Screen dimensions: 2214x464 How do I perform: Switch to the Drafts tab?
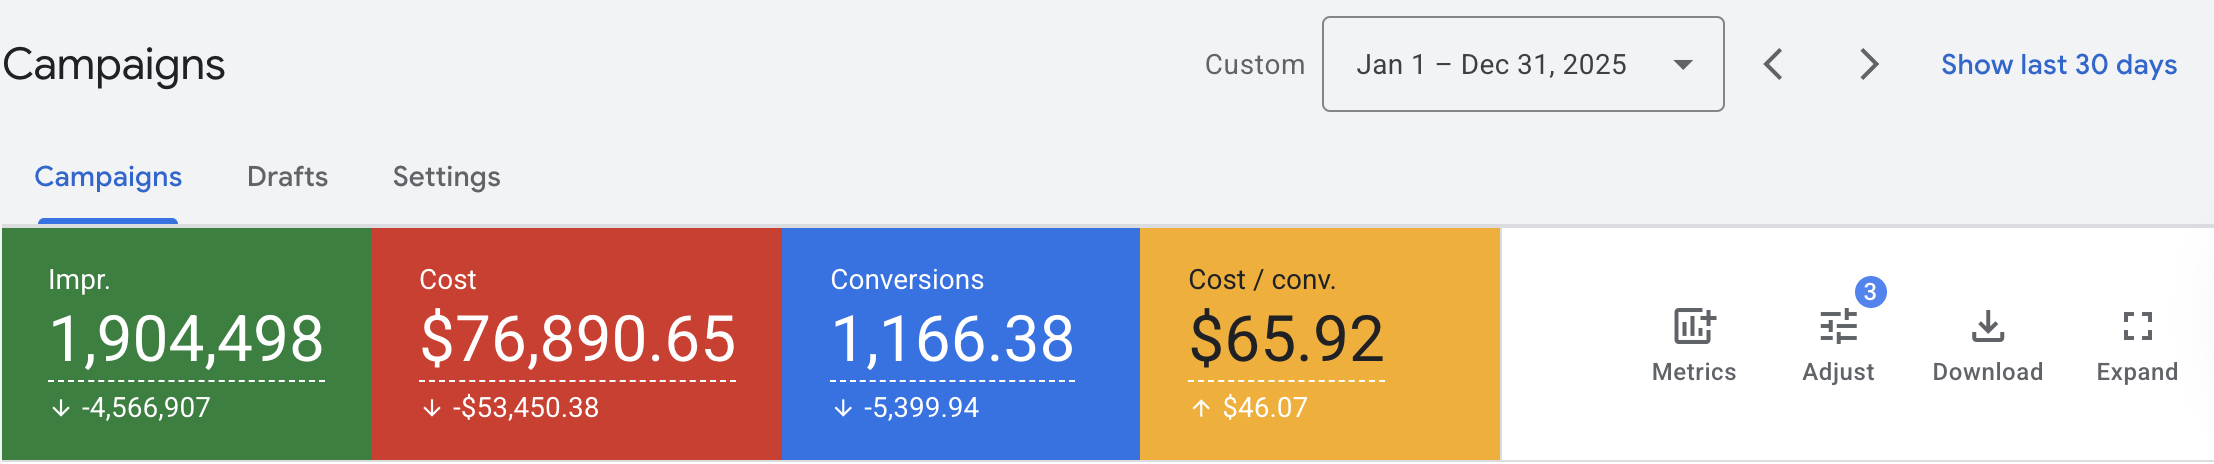pyautogui.click(x=287, y=177)
